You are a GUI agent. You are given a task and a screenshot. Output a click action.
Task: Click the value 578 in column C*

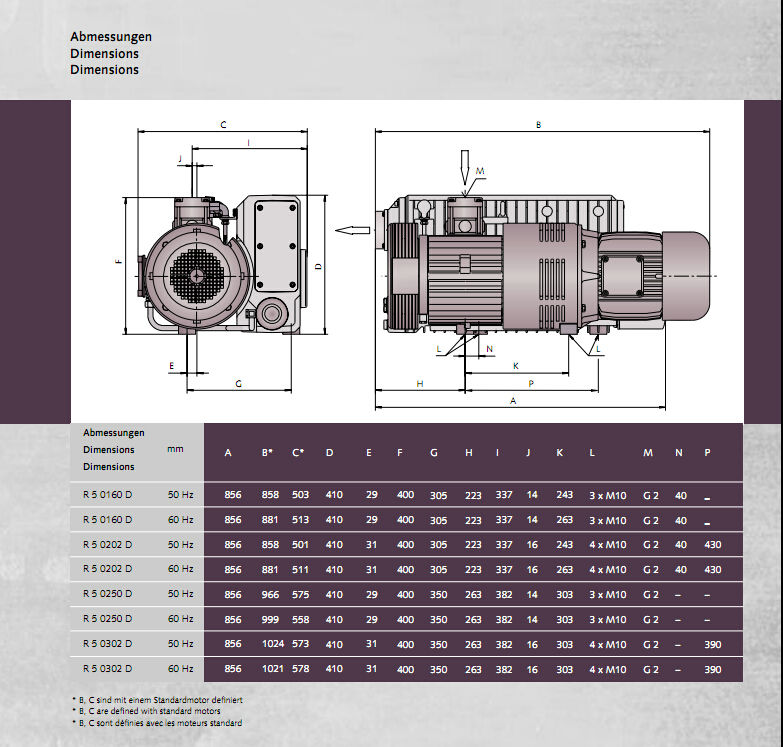point(302,670)
